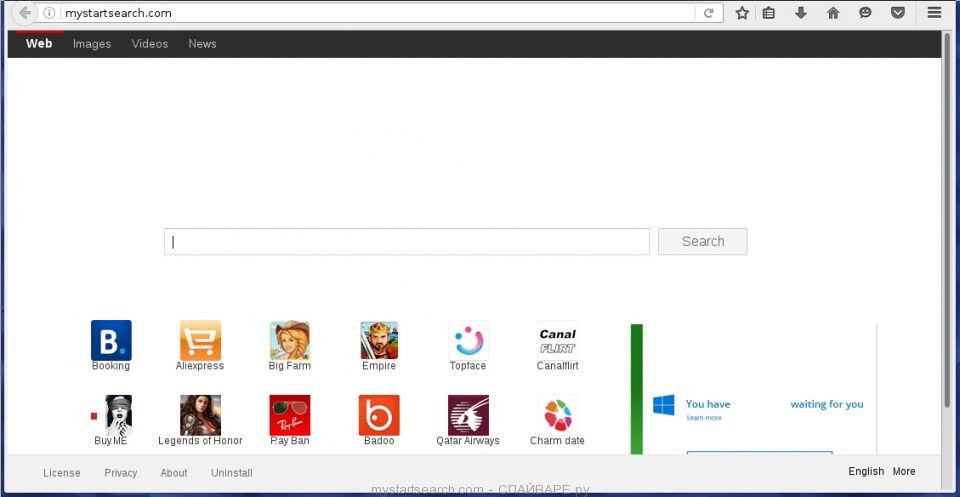Switch to the News search tab
The image size is (960, 497).
(x=202, y=44)
